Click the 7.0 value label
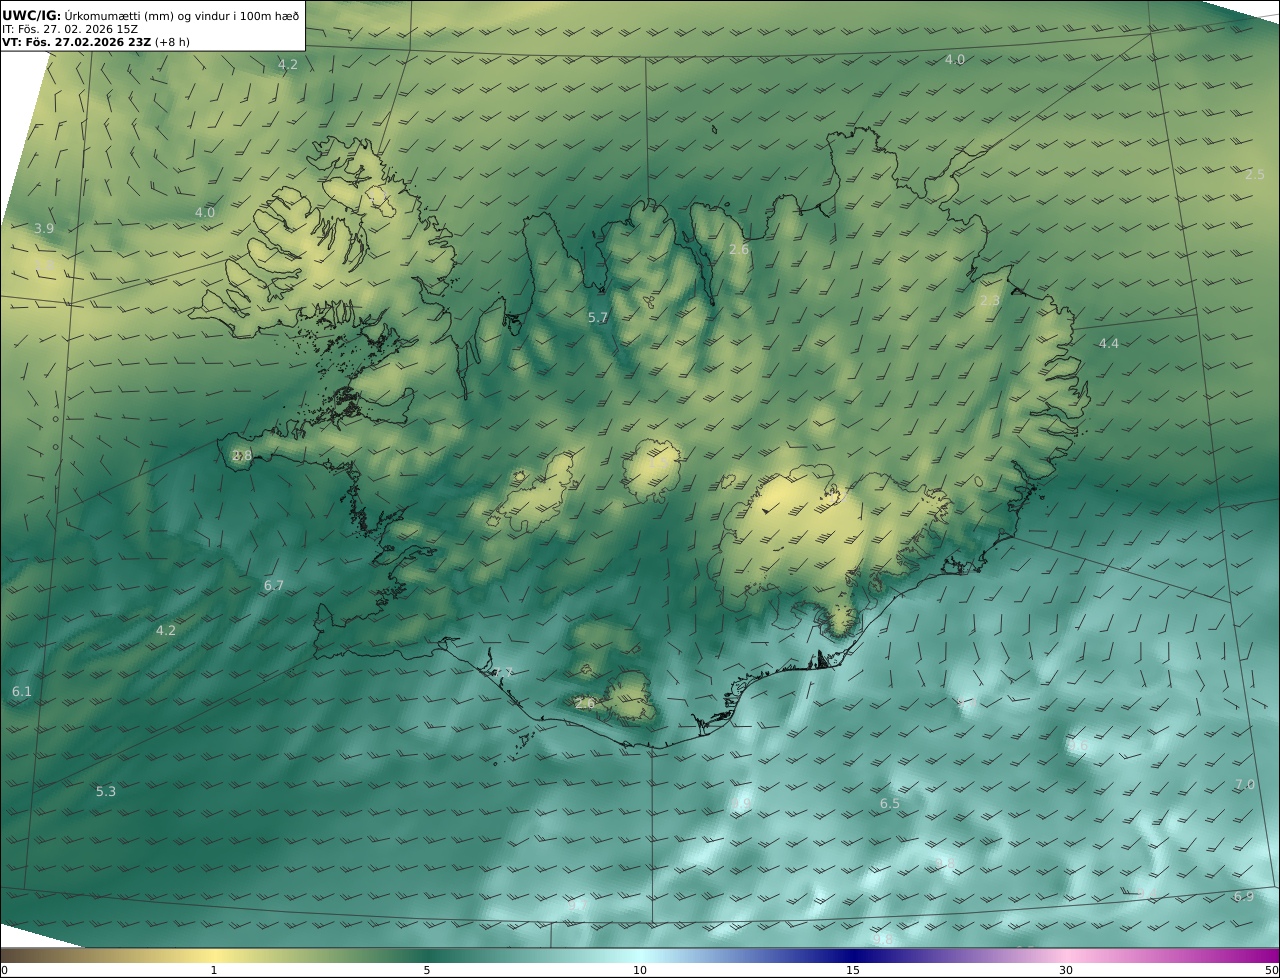 pyautogui.click(x=1245, y=784)
